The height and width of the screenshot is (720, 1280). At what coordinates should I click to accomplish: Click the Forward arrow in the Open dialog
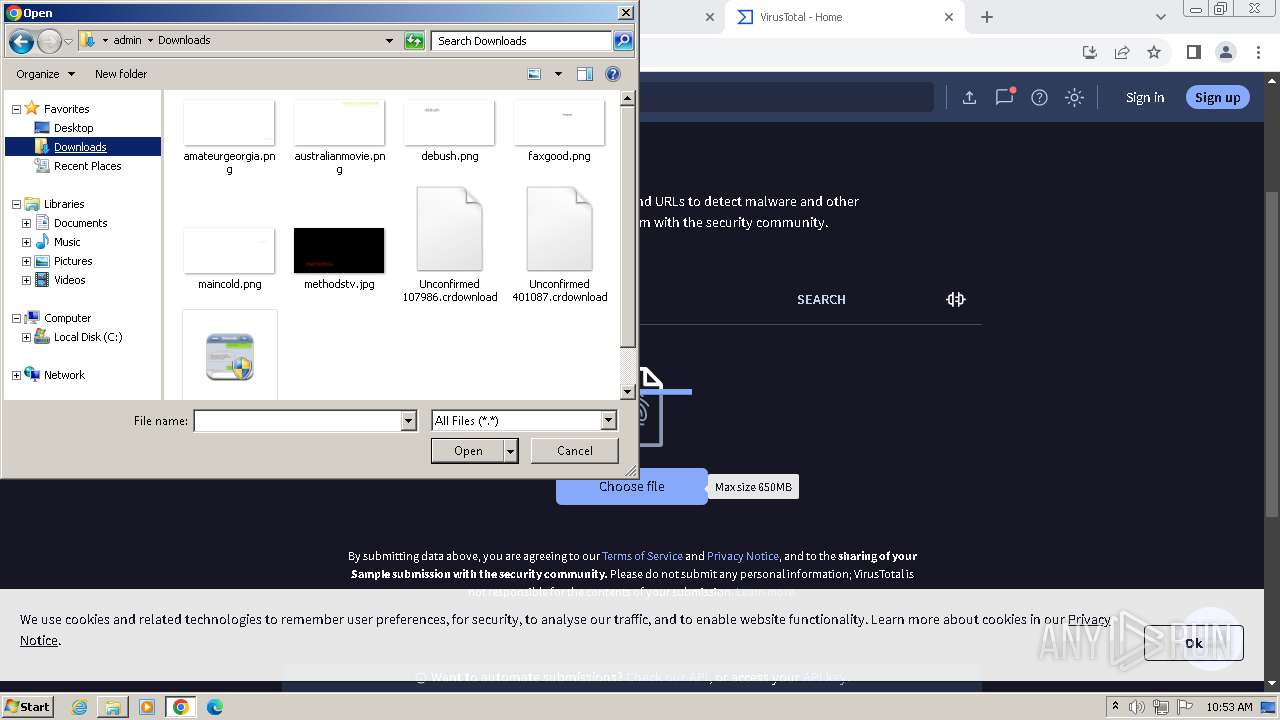click(49, 41)
